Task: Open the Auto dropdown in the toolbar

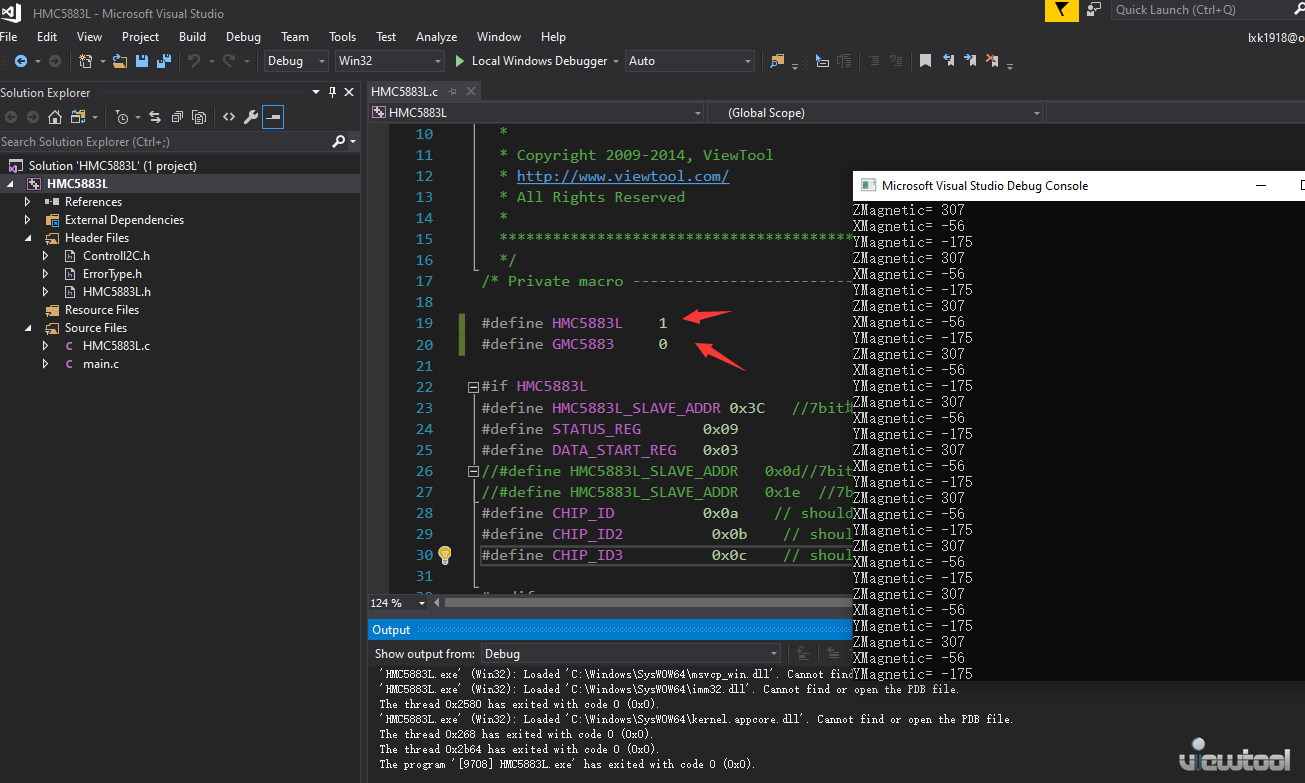Action: (x=690, y=61)
